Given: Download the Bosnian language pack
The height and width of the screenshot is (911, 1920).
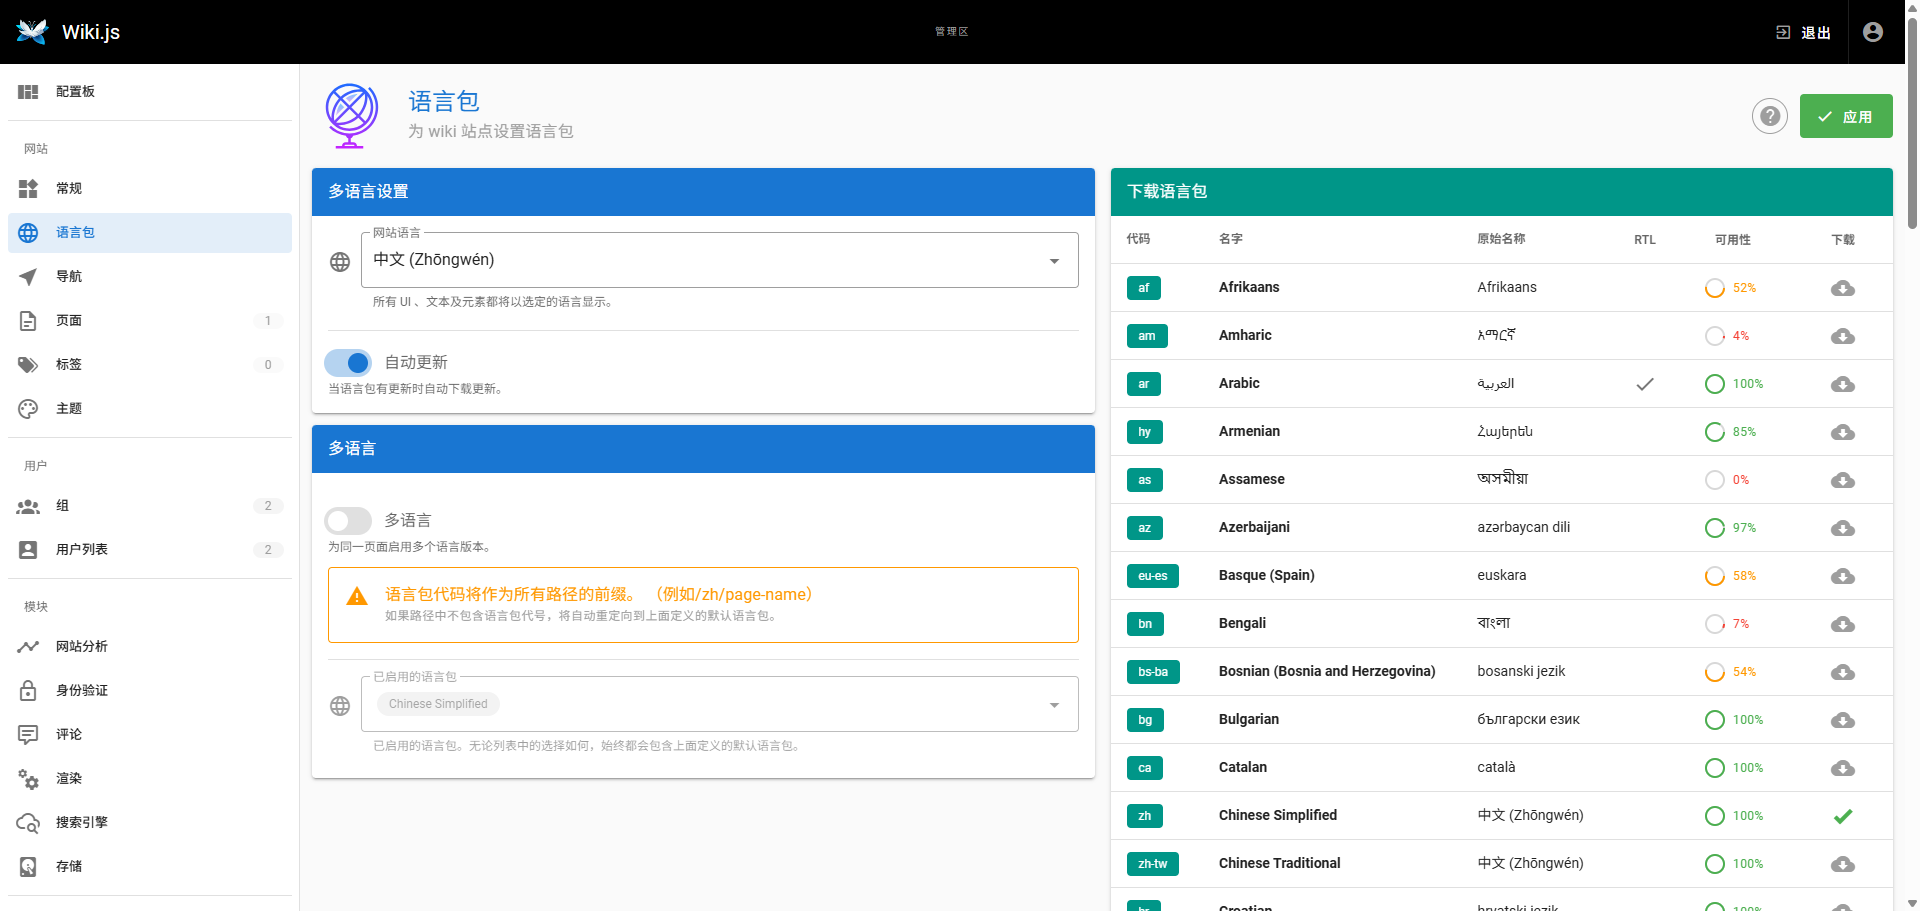Looking at the screenshot, I should point(1843,672).
